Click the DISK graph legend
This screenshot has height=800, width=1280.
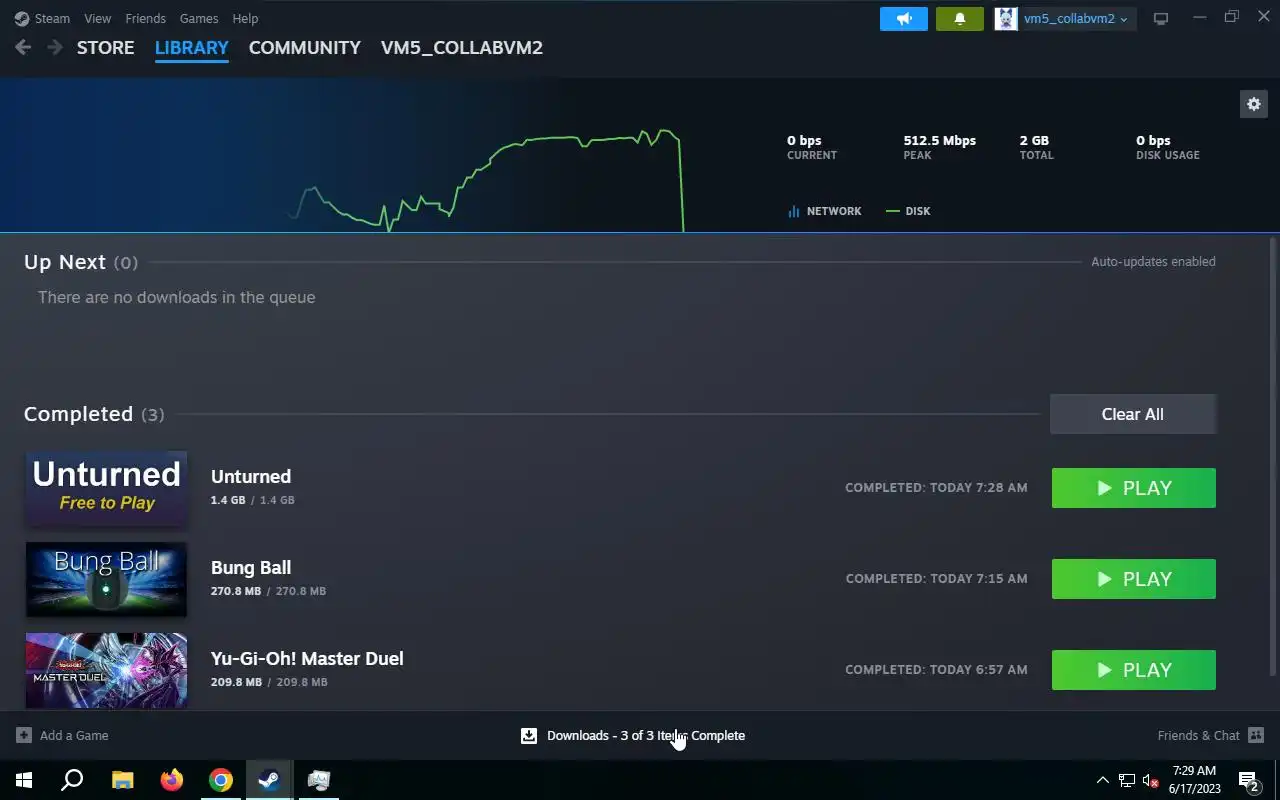908,211
